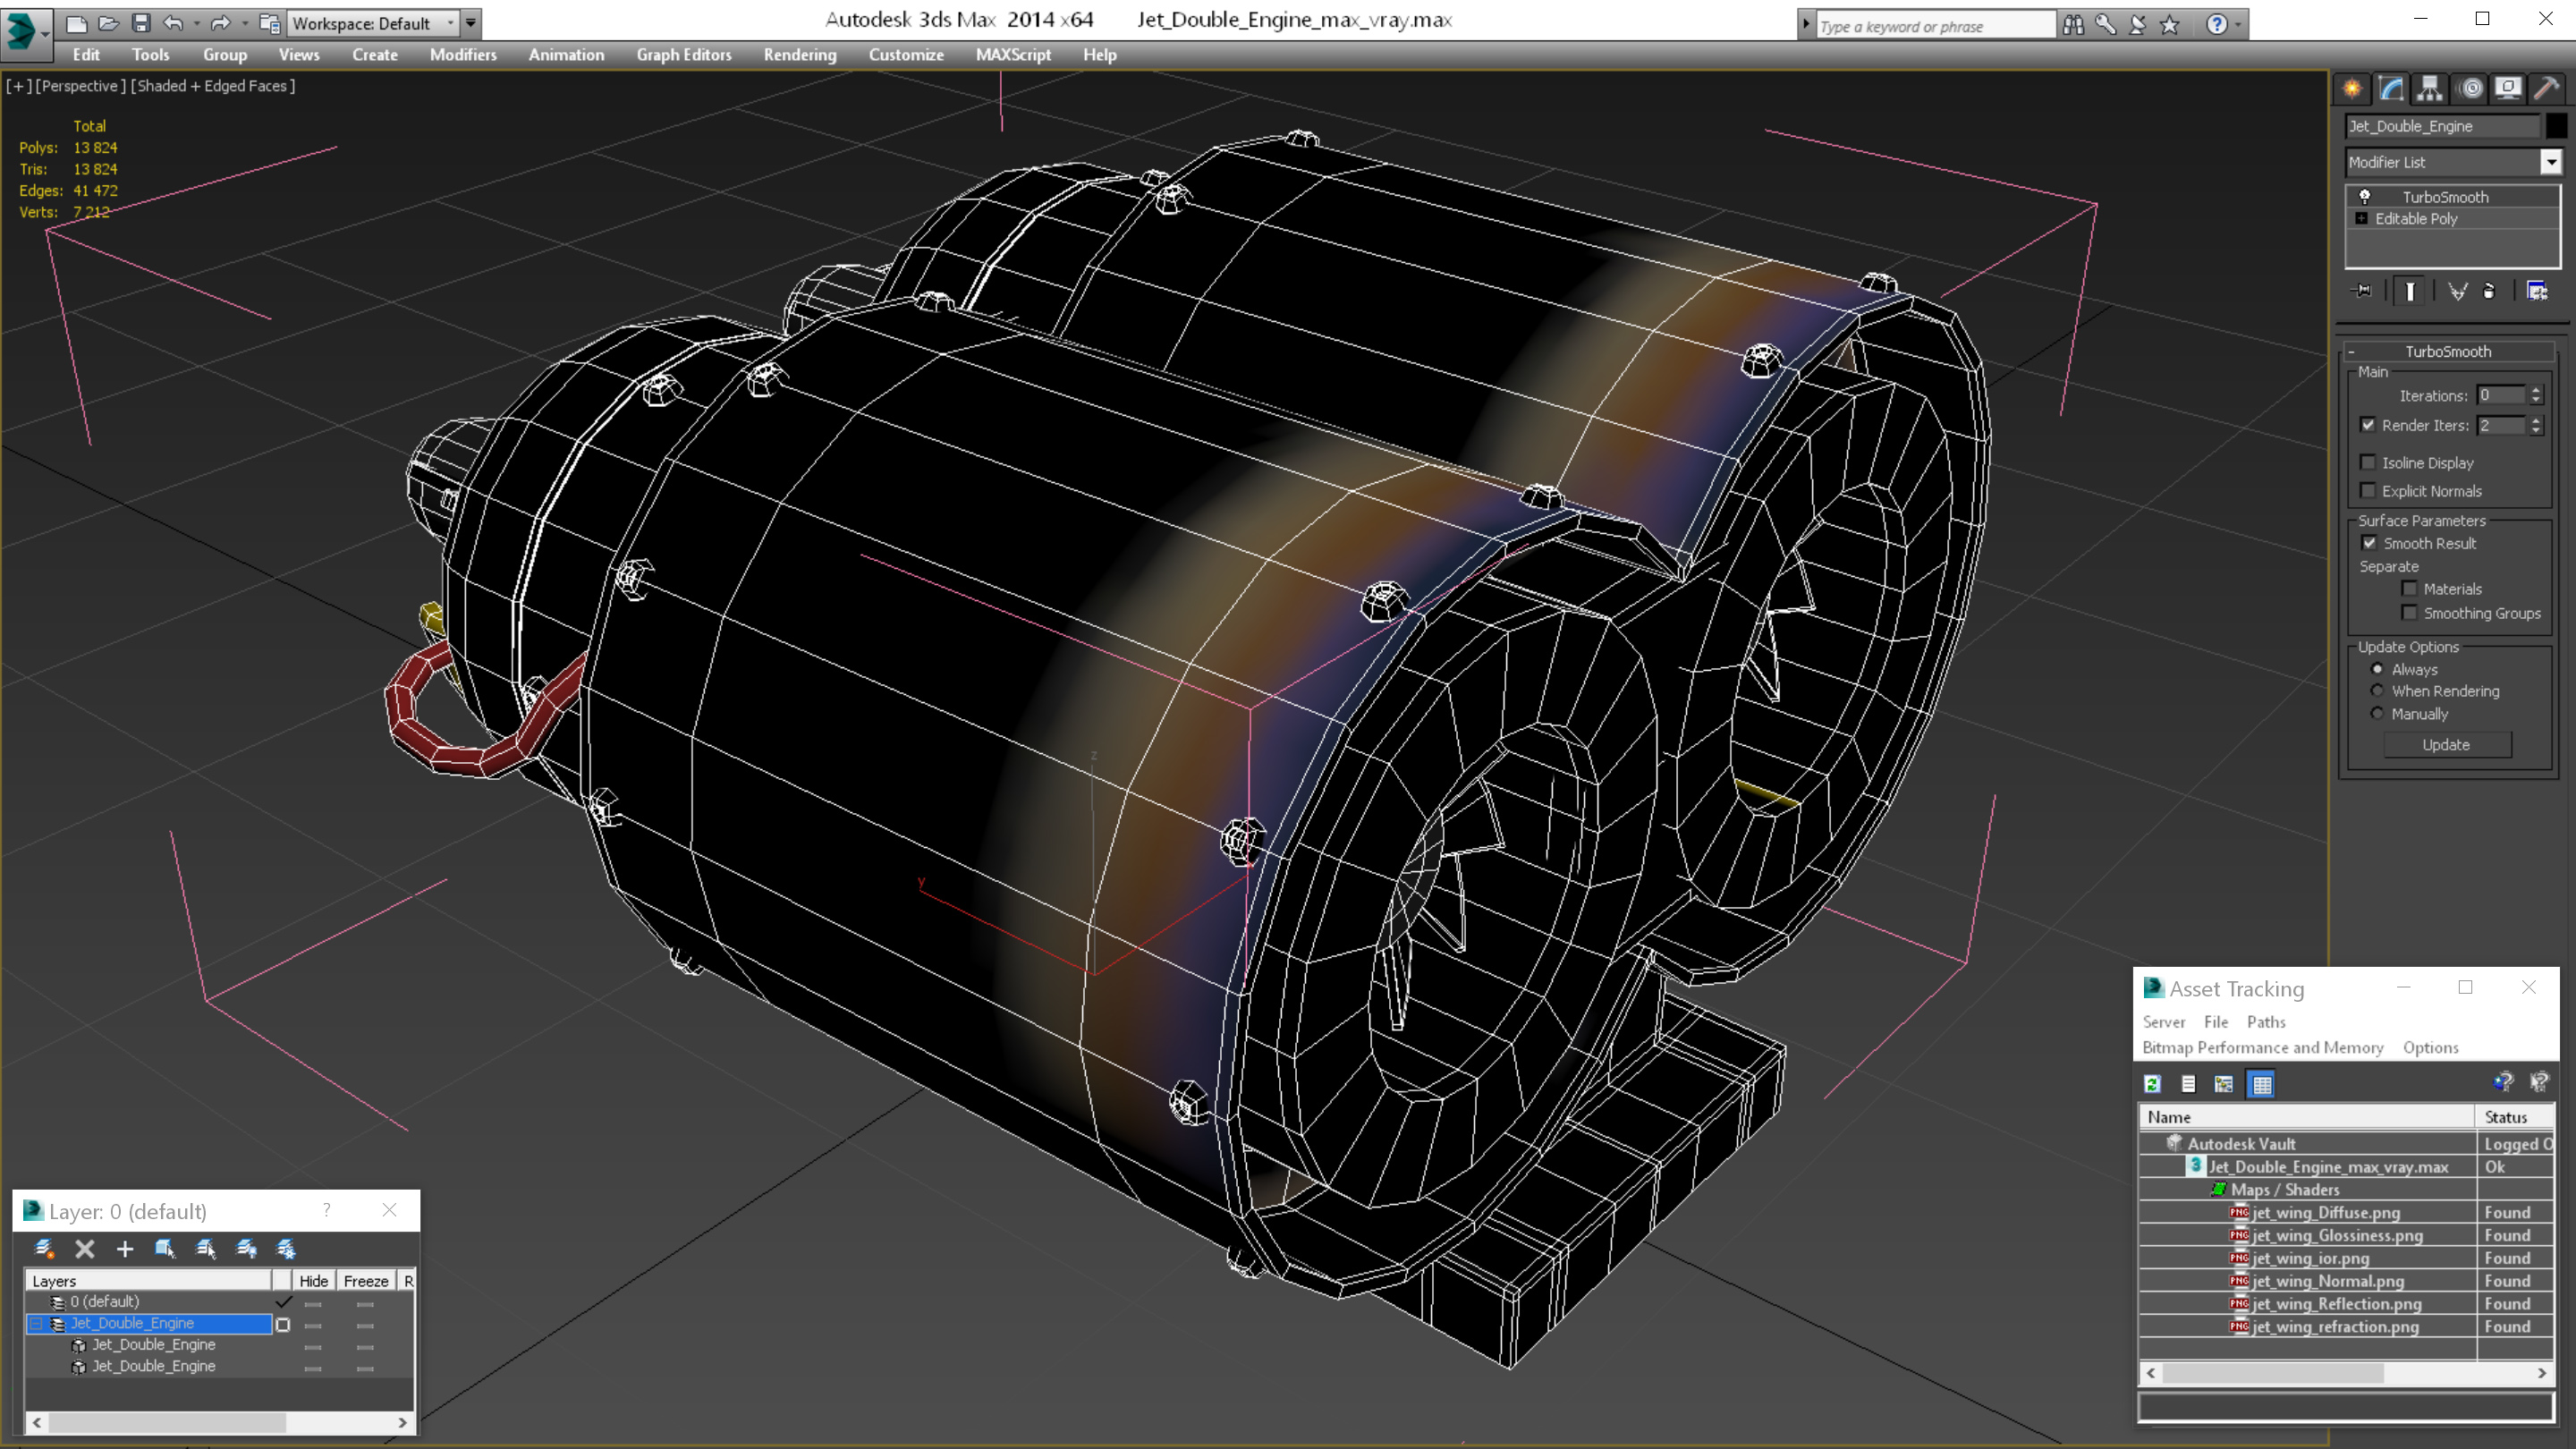Toggle TurboSmooth modifier lightbulb visibility
Image resolution: width=2576 pixels, height=1449 pixels.
pyautogui.click(x=2365, y=197)
